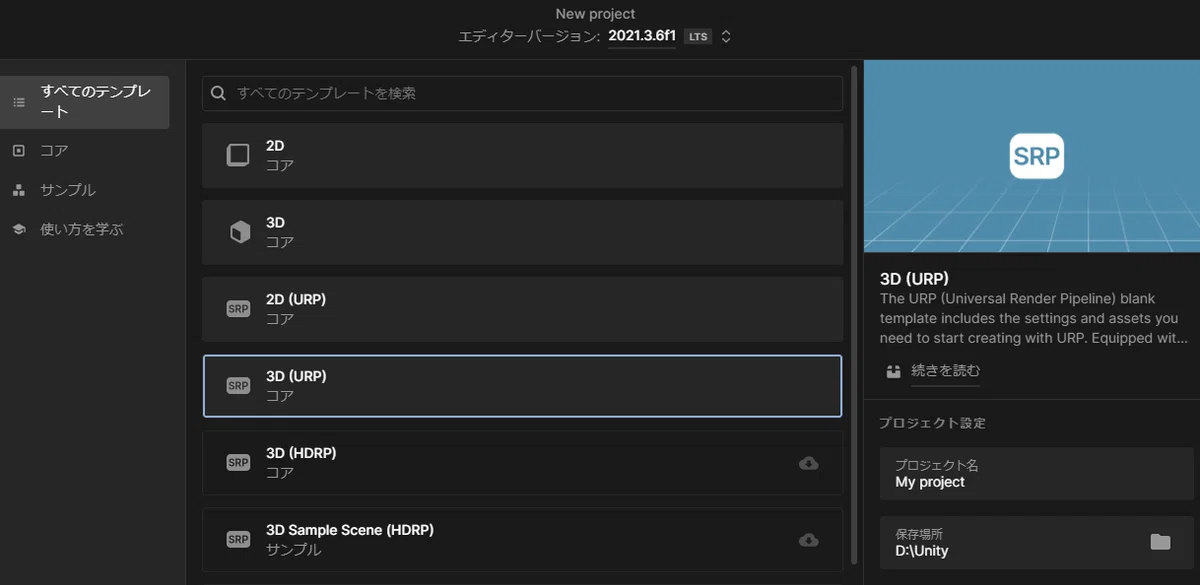Click SRP icon of 2D (URP) row
Viewport: 1200px width, 585px height.
pyautogui.click(x=238, y=309)
